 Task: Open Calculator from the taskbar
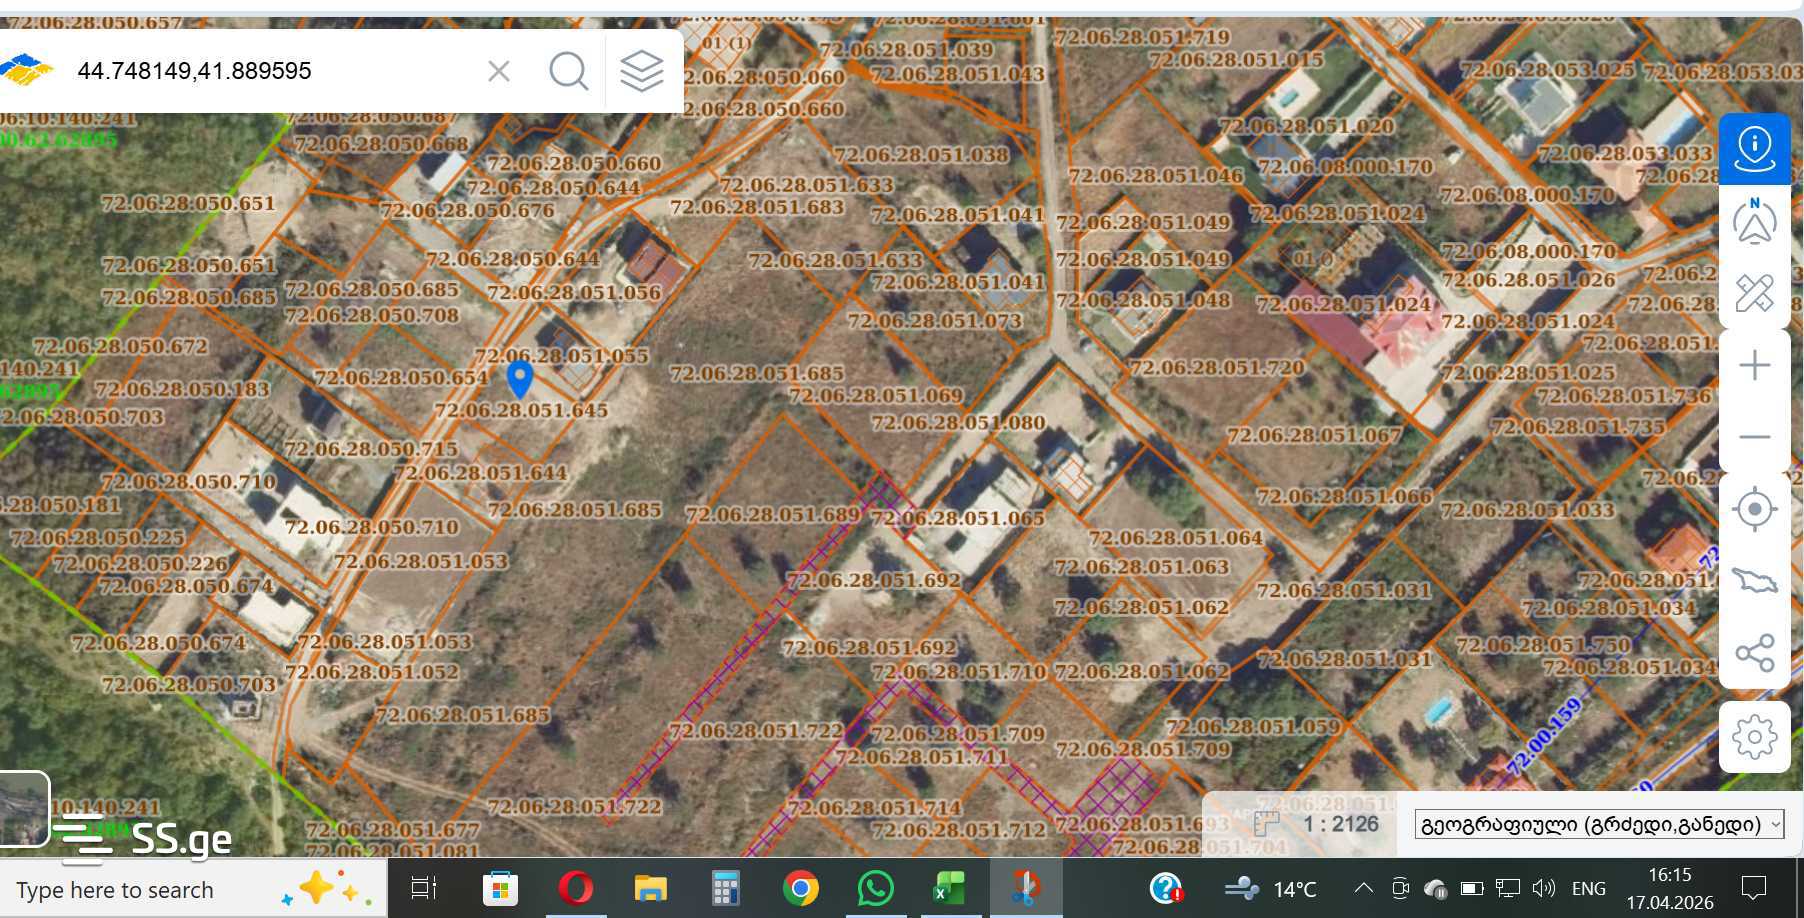(725, 888)
